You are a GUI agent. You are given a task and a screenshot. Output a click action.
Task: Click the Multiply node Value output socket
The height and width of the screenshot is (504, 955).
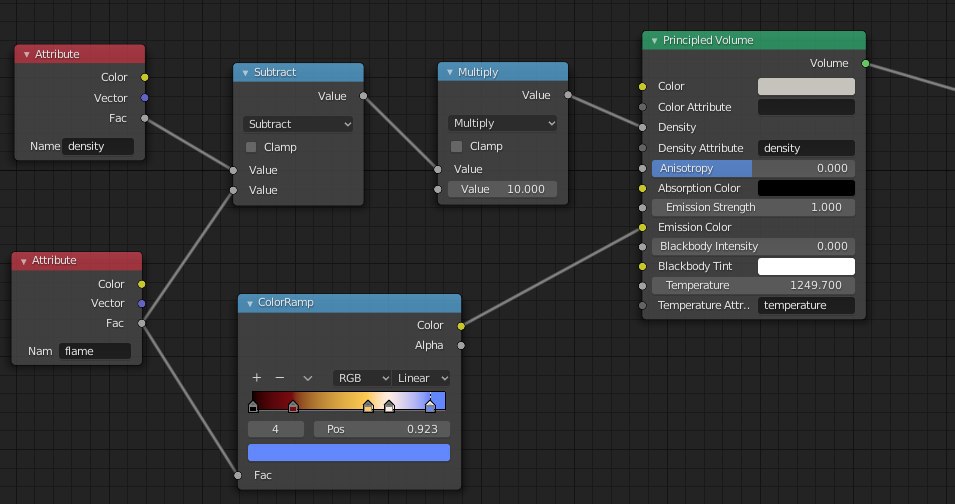pyautogui.click(x=568, y=95)
